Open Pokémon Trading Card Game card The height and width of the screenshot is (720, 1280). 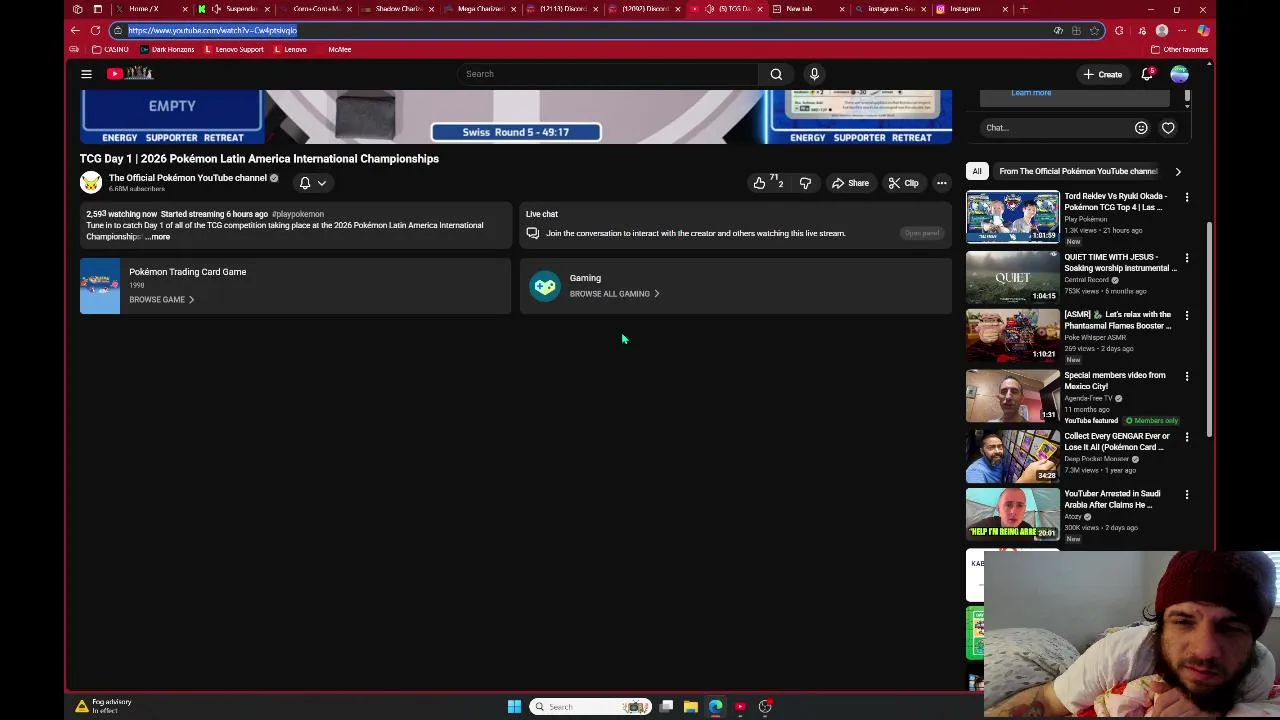pos(295,286)
